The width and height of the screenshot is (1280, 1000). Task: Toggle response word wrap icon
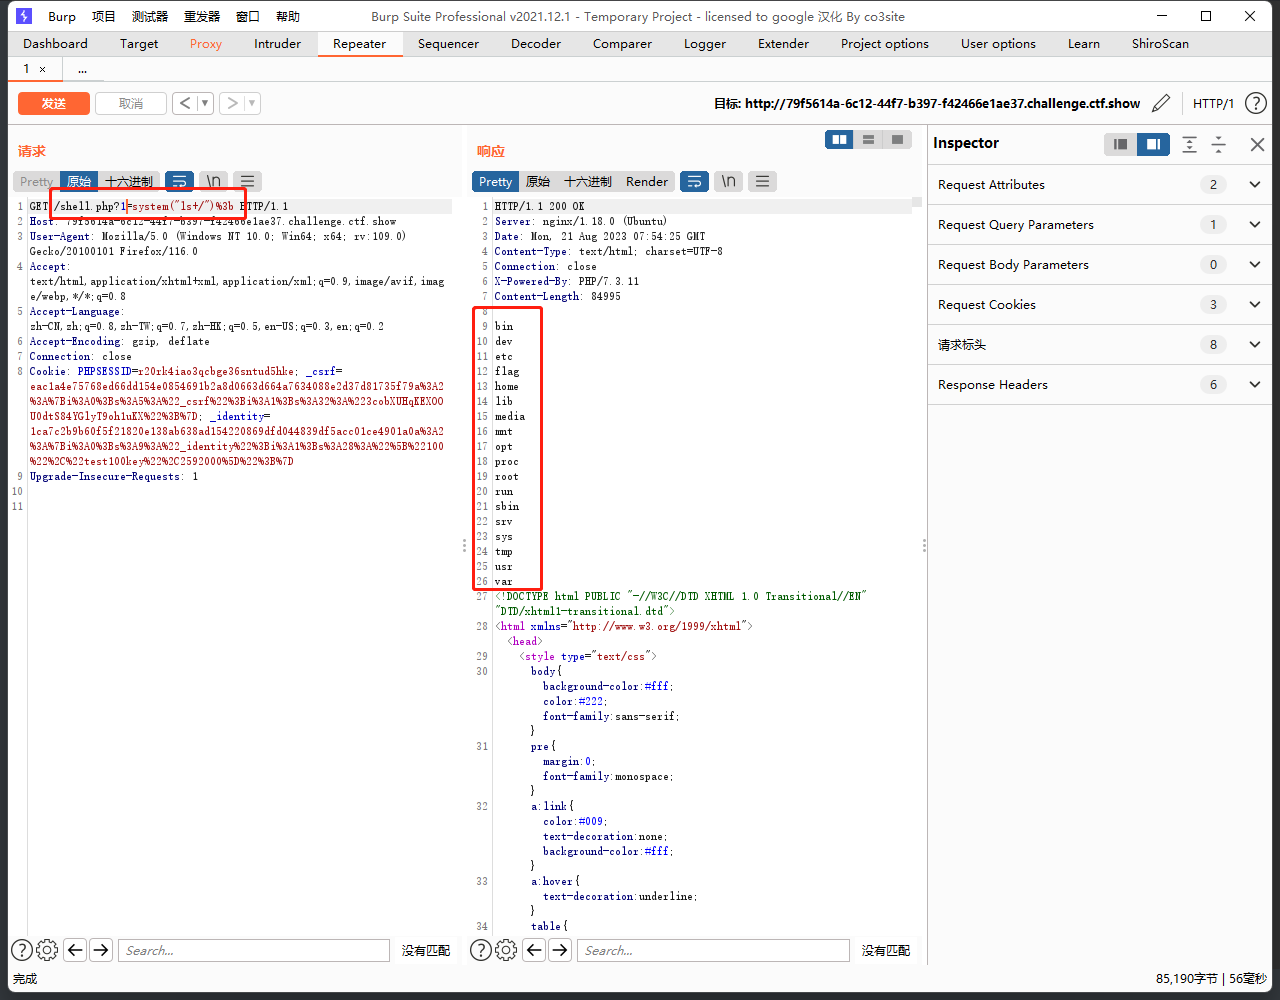(x=694, y=181)
